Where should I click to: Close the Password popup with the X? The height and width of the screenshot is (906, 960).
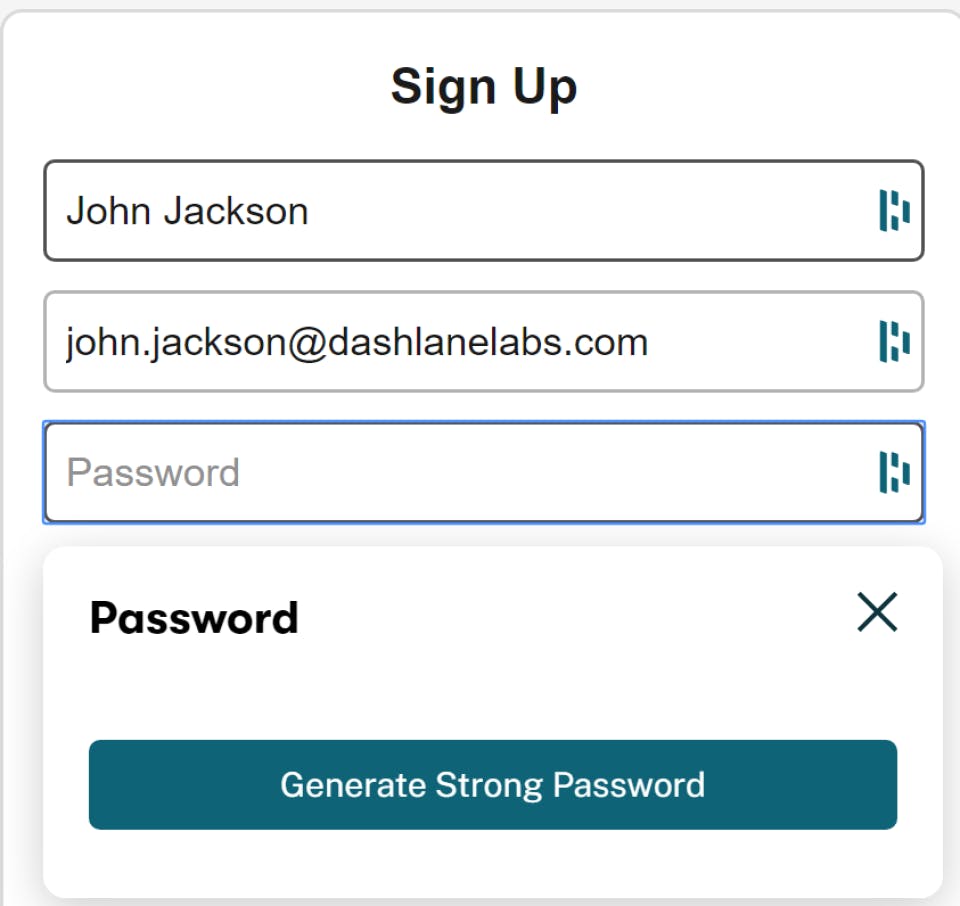(877, 612)
